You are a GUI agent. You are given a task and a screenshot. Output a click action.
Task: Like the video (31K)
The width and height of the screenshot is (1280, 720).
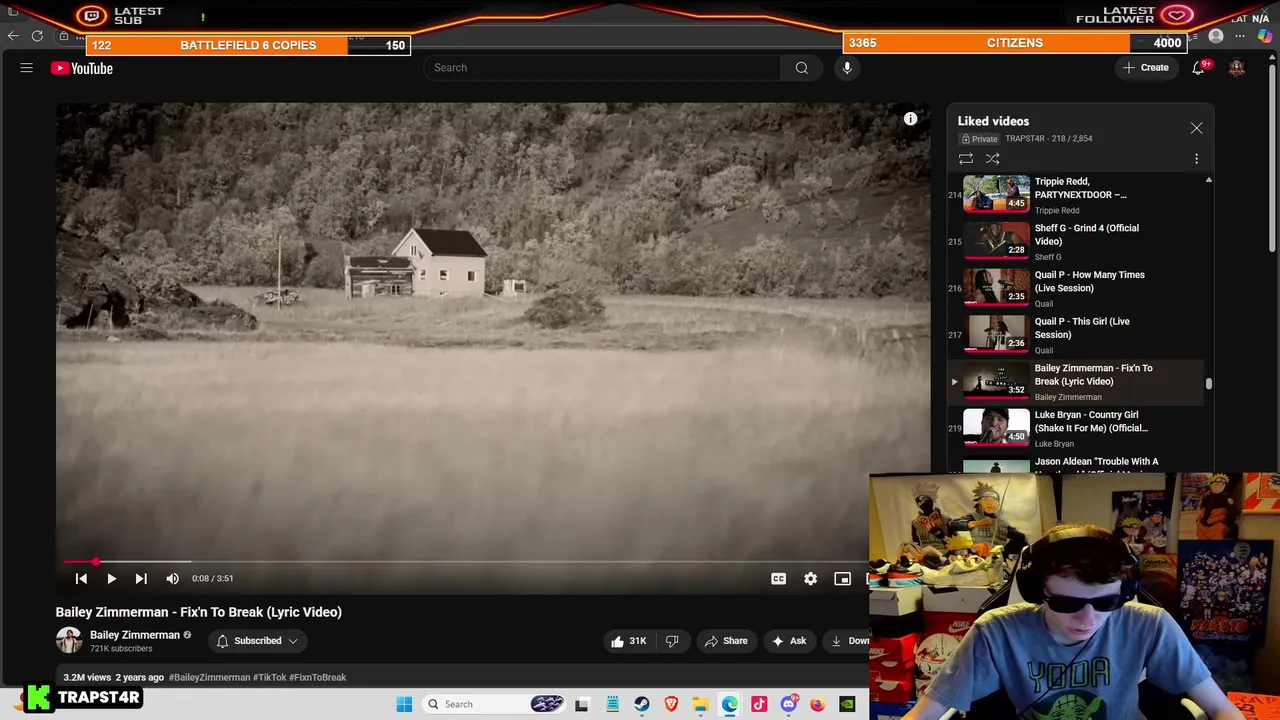coord(627,641)
